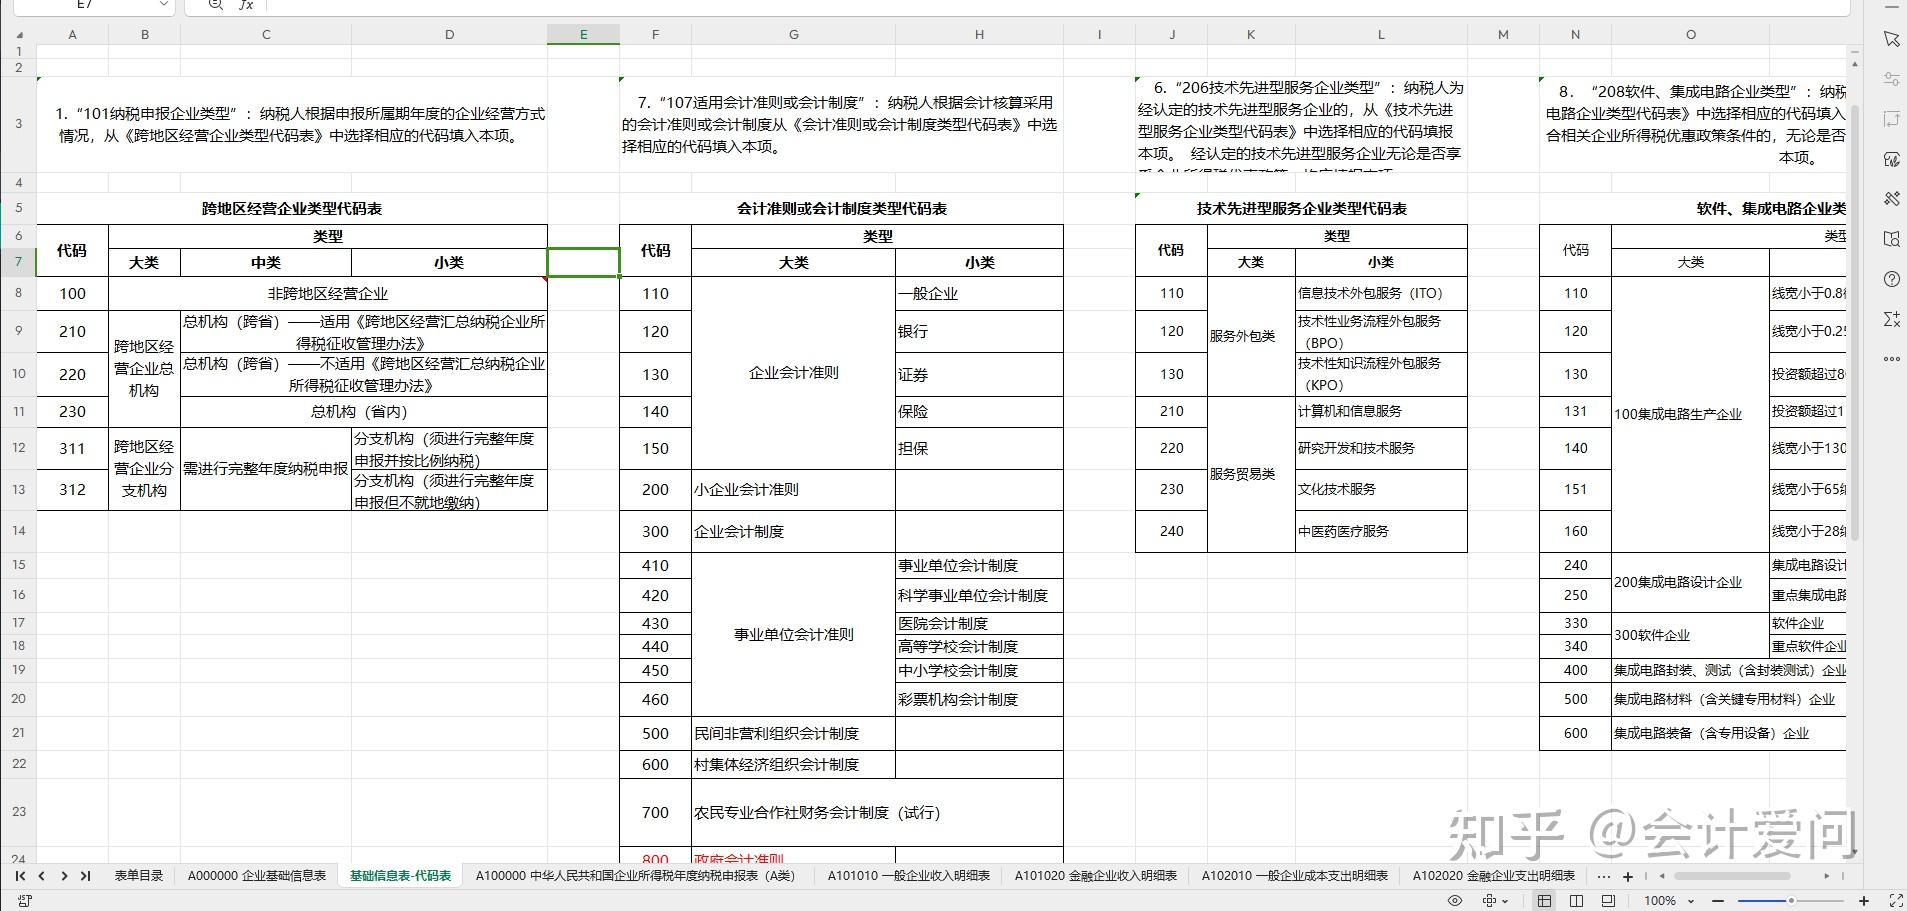Show more sheets with the ellipsis button
1907x911 pixels.
pos(1604,876)
